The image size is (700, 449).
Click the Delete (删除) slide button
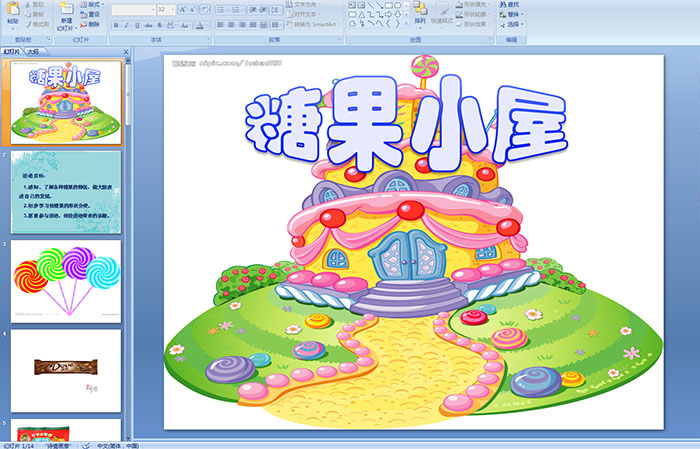[x=90, y=24]
